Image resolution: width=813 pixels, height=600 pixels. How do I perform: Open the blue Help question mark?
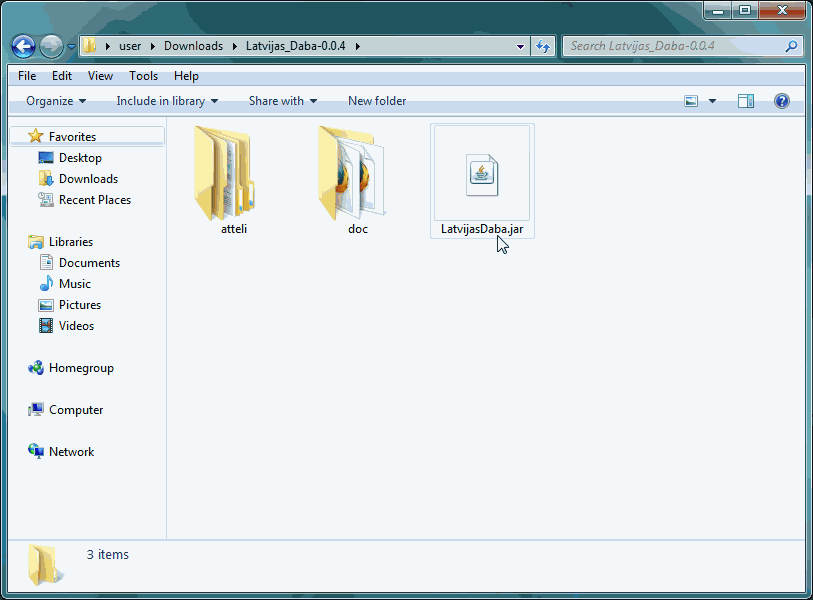point(781,101)
